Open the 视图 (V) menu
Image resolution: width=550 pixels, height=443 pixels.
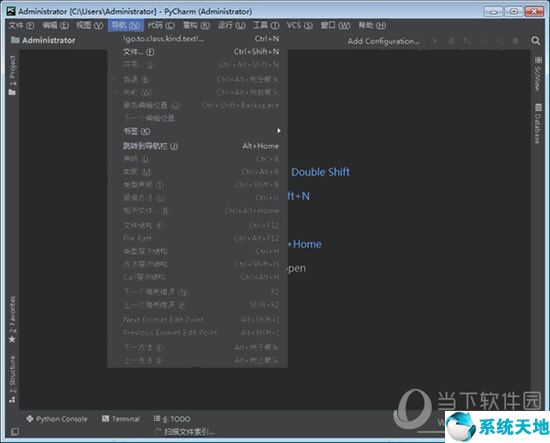point(90,25)
